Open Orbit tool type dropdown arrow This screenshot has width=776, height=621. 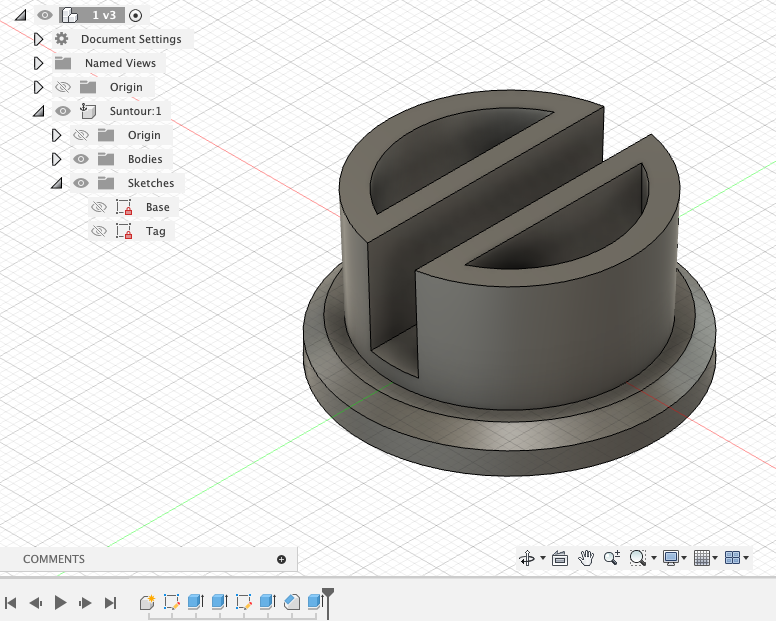[x=543, y=558]
